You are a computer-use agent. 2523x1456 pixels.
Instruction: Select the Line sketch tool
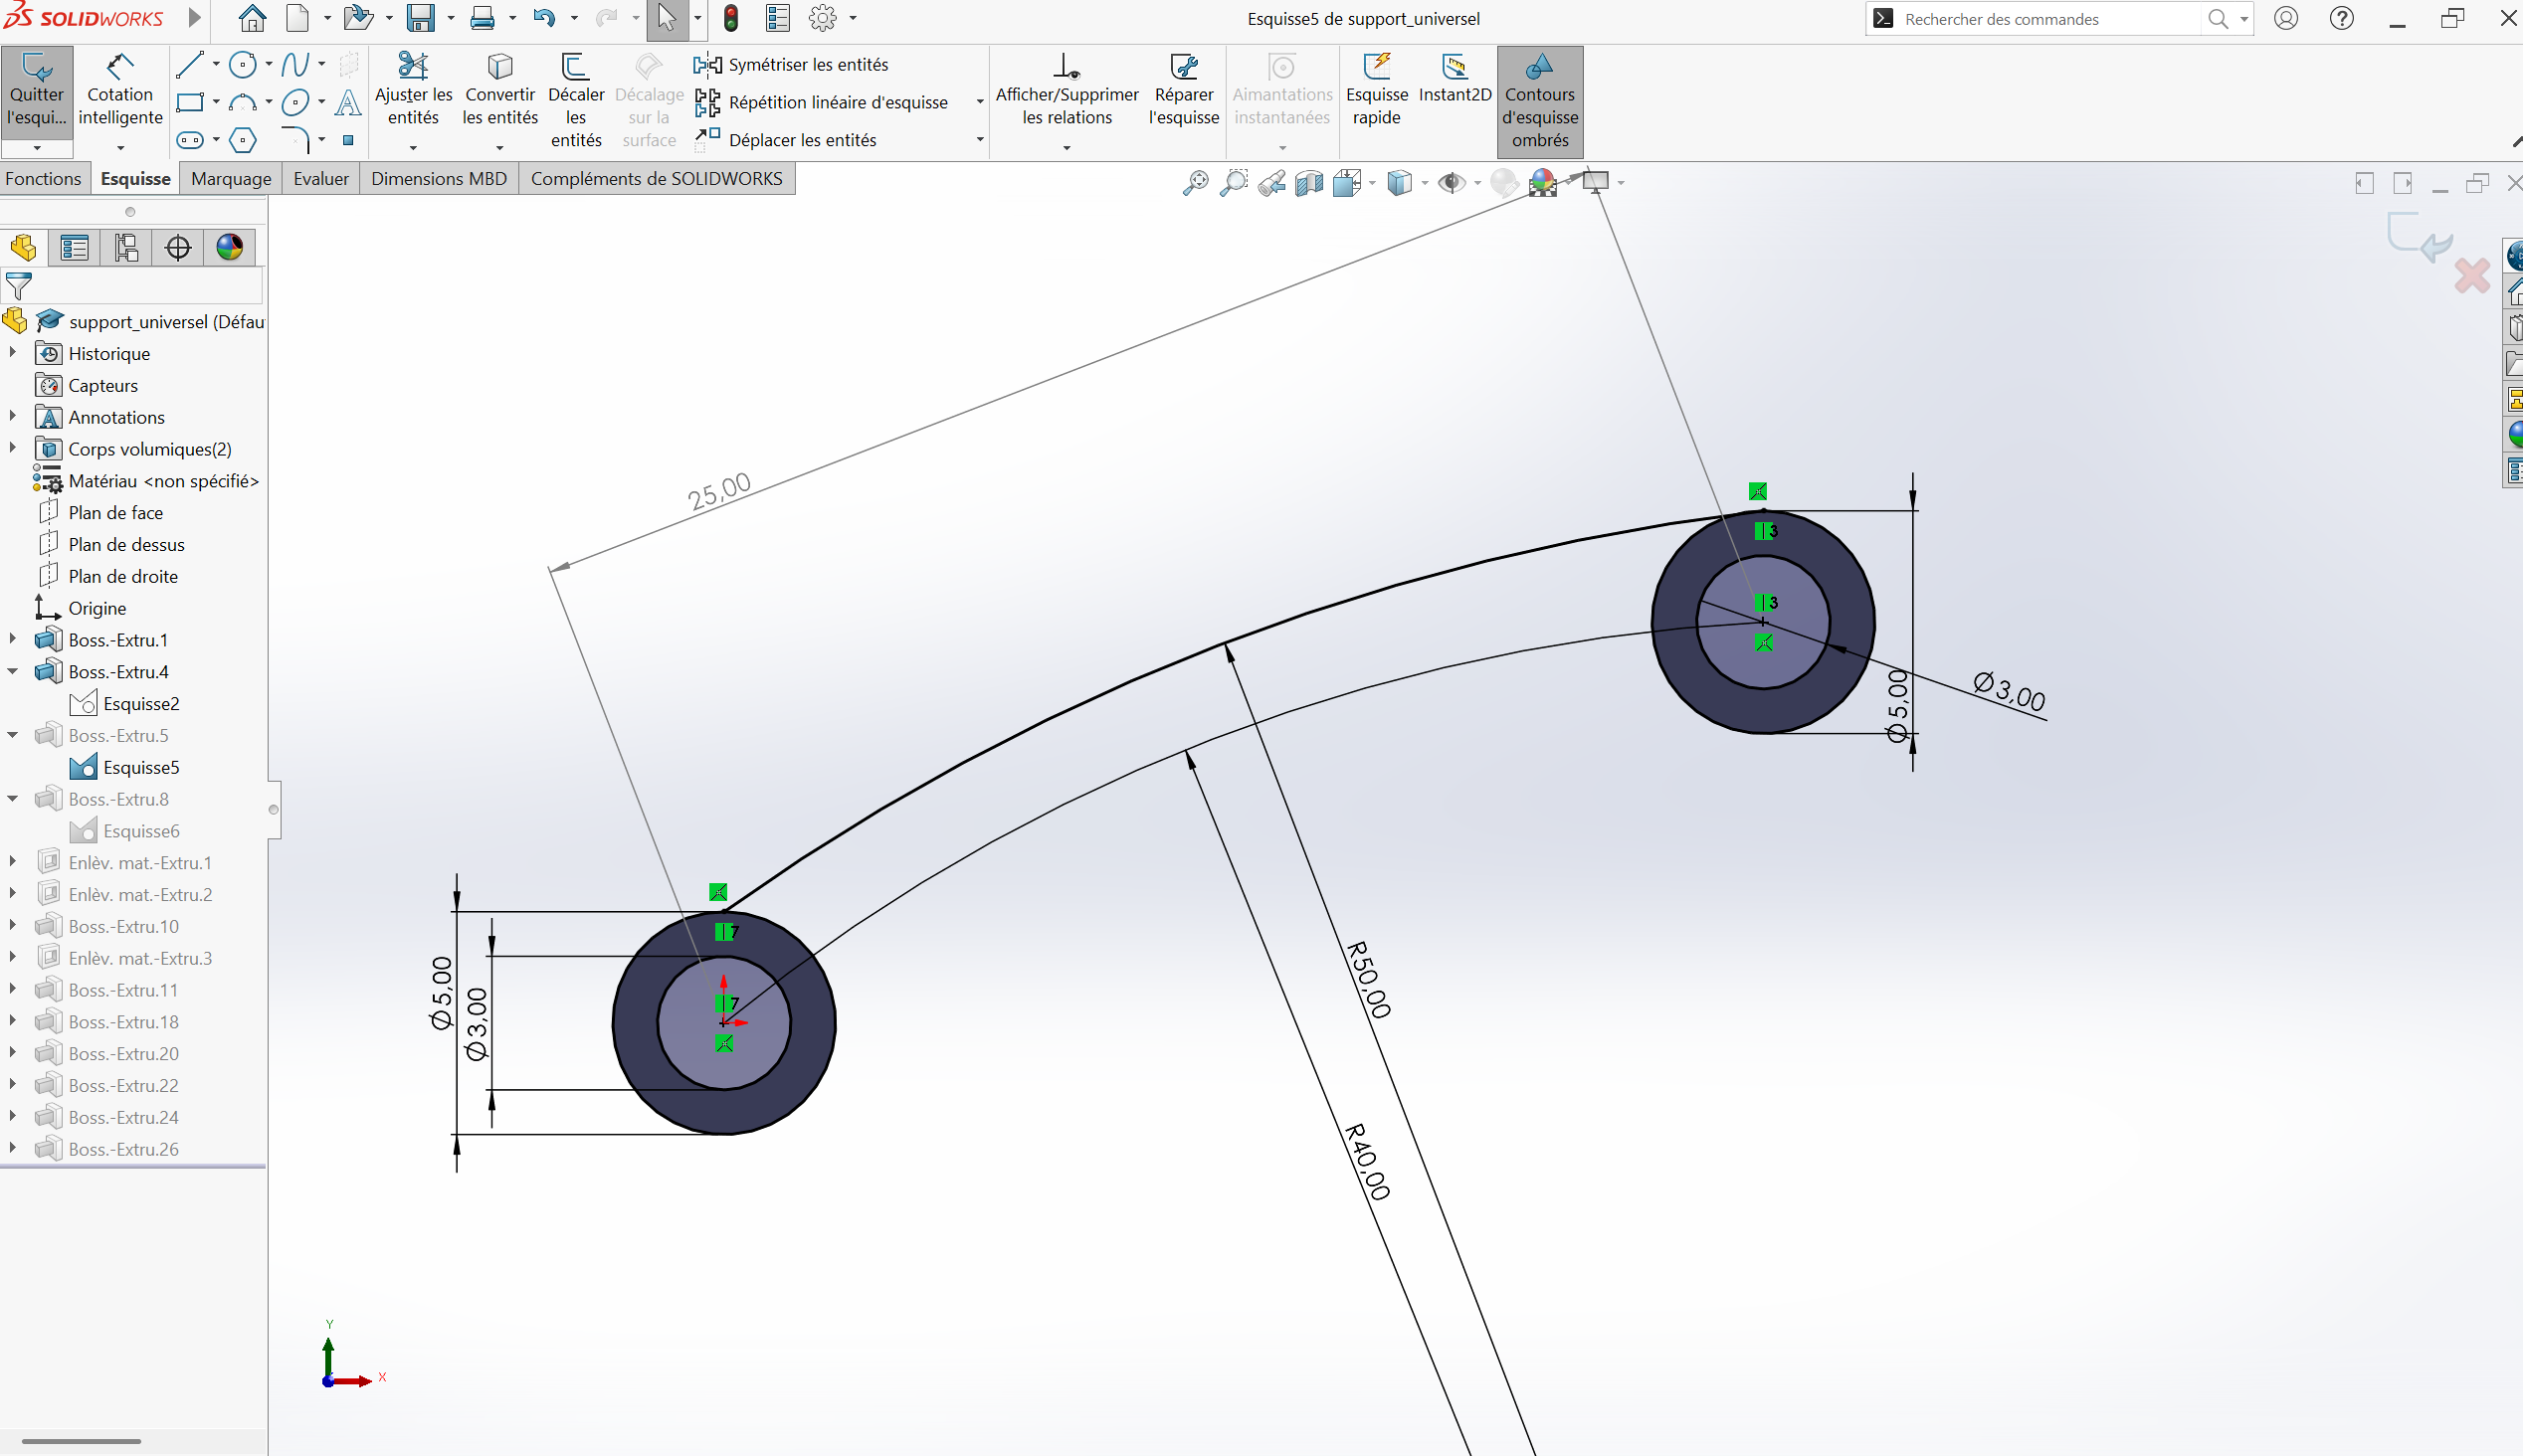[190, 65]
